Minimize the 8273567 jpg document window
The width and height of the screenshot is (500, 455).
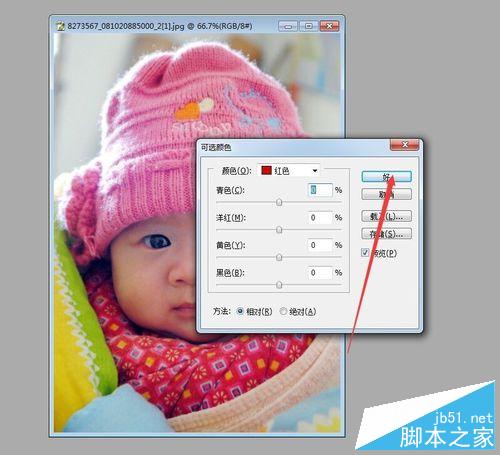click(288, 26)
